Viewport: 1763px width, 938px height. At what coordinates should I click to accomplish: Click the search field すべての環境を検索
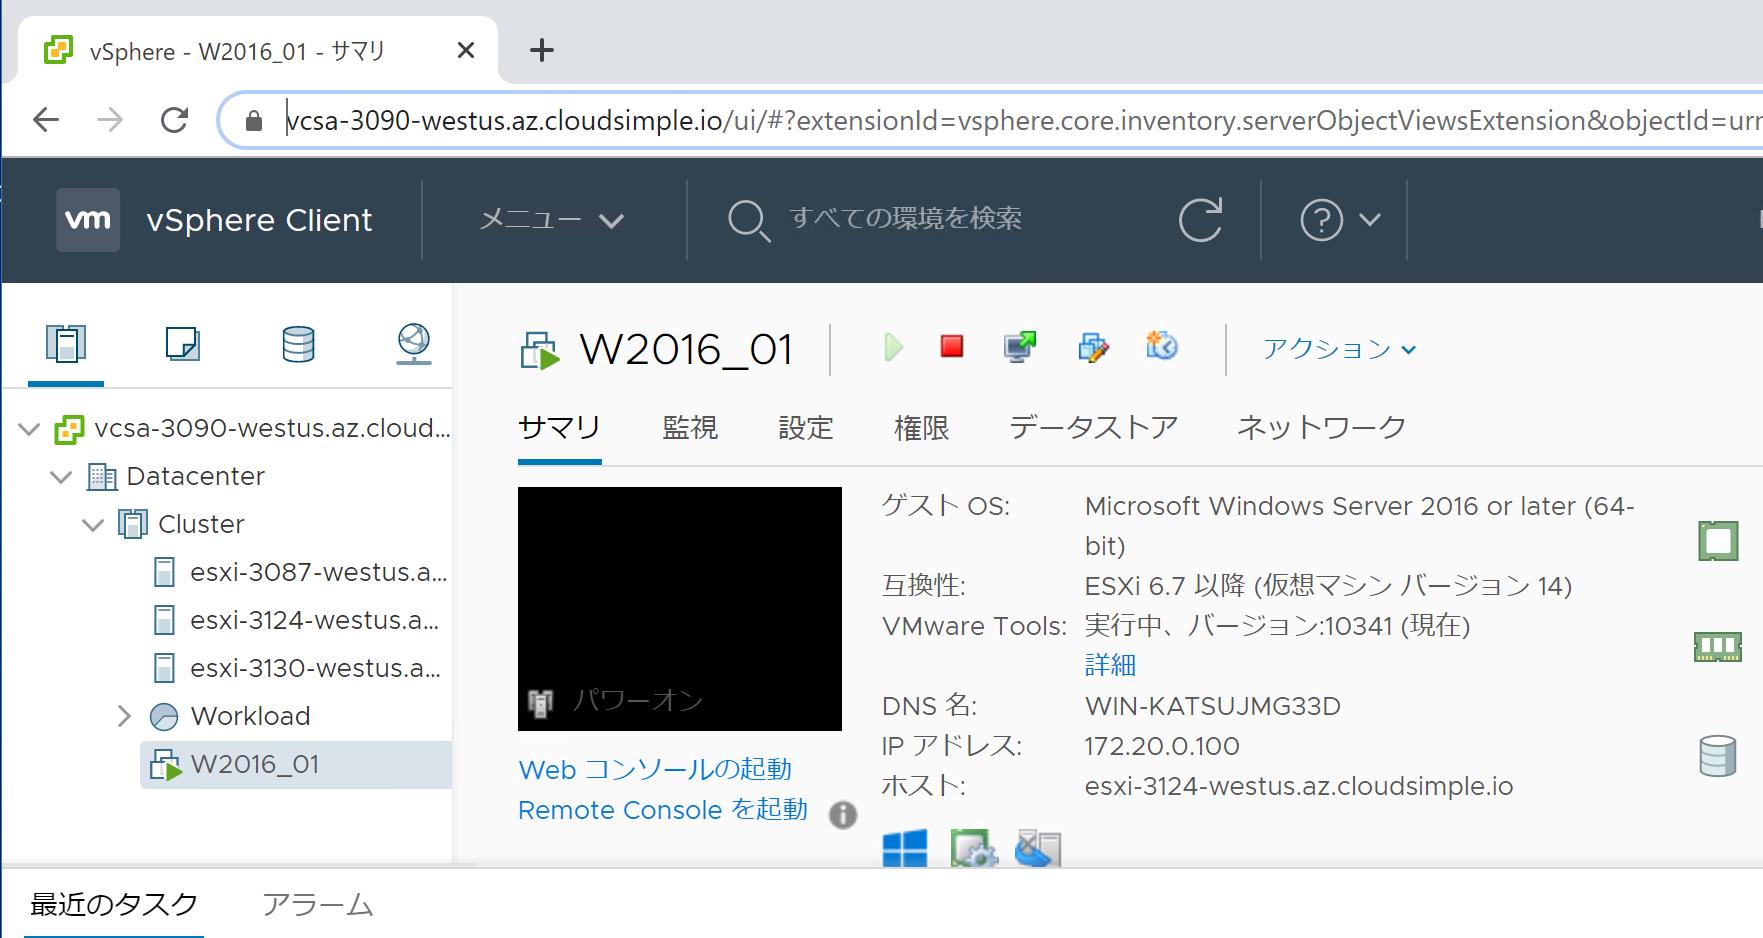pyautogui.click(x=905, y=219)
